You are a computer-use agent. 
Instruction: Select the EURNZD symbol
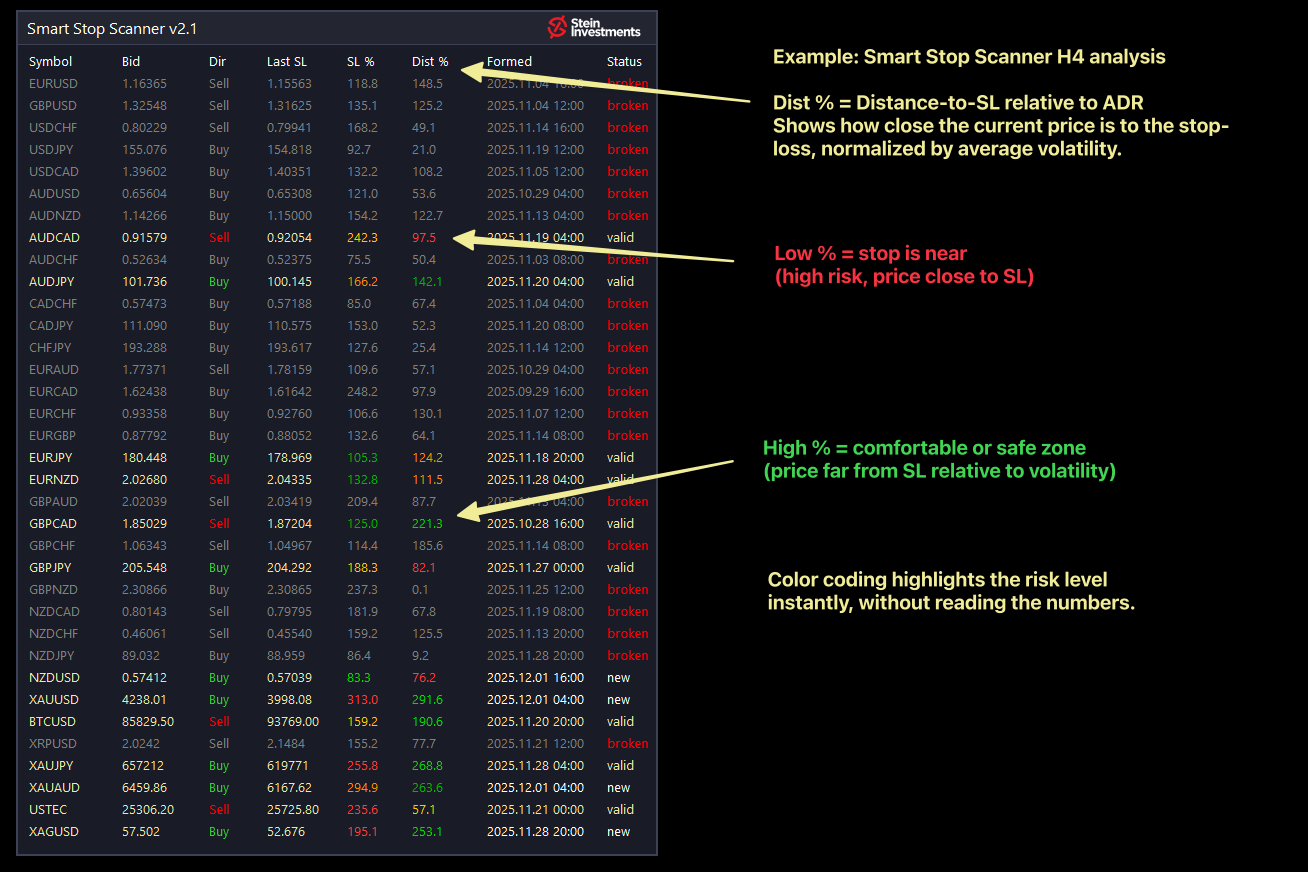[53, 480]
